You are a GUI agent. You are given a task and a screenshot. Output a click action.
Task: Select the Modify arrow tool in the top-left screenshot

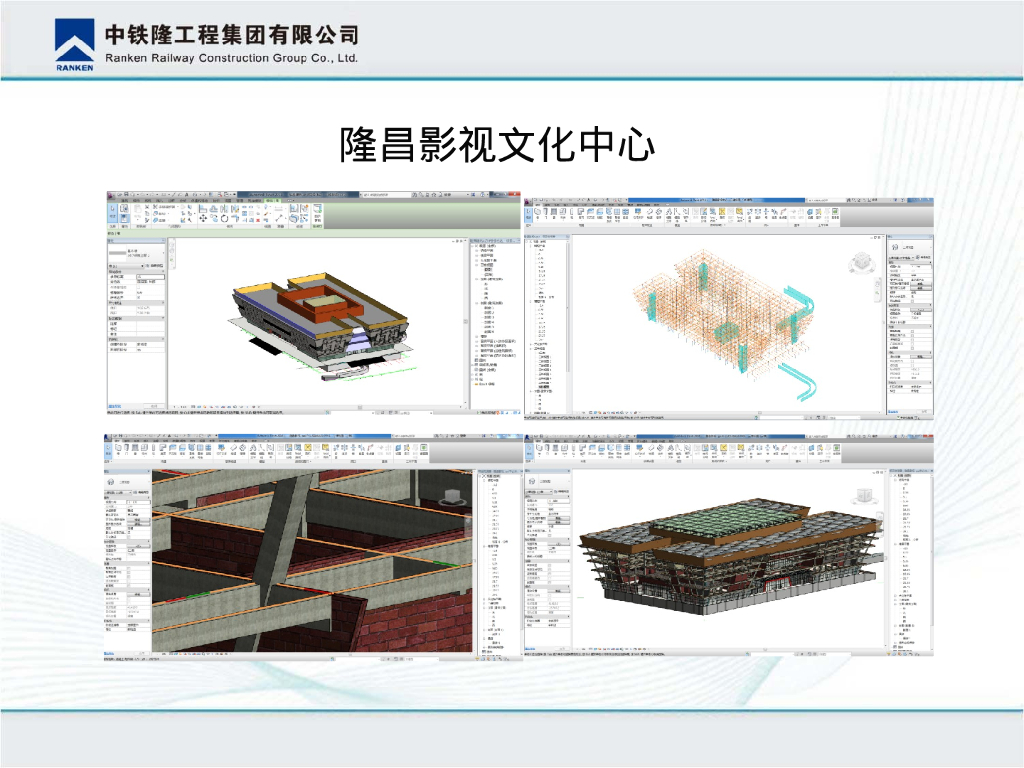pos(112,214)
